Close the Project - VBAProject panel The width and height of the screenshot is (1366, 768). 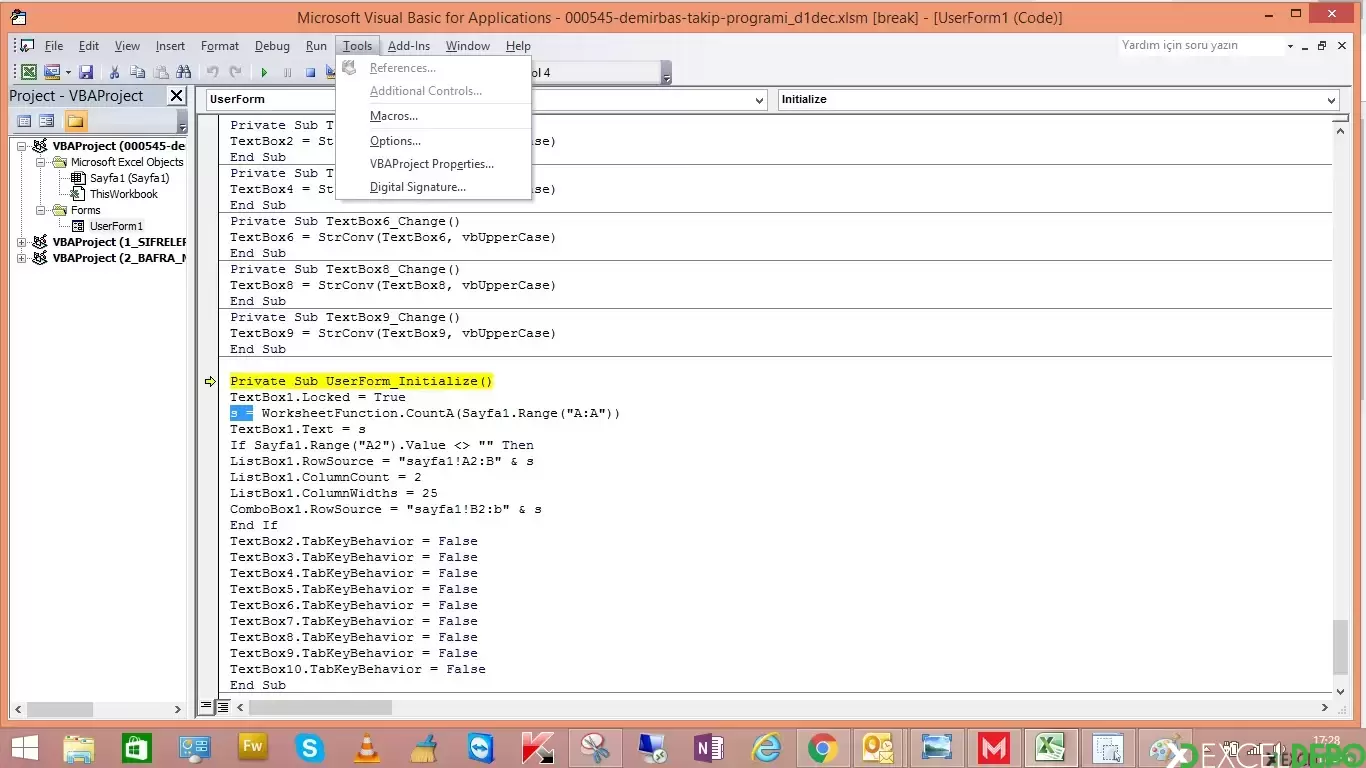click(x=177, y=96)
